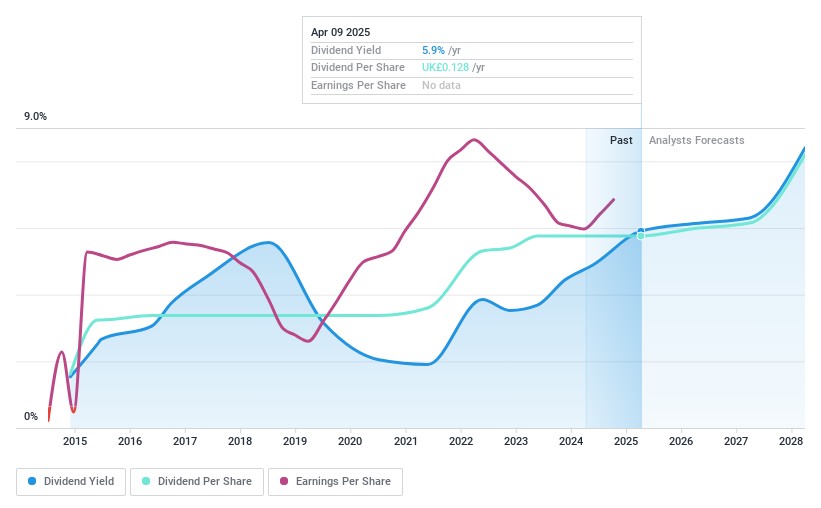Screen dimensions: 821x508
Task: Click the blue data point marker at April 2025
Action: (641, 231)
